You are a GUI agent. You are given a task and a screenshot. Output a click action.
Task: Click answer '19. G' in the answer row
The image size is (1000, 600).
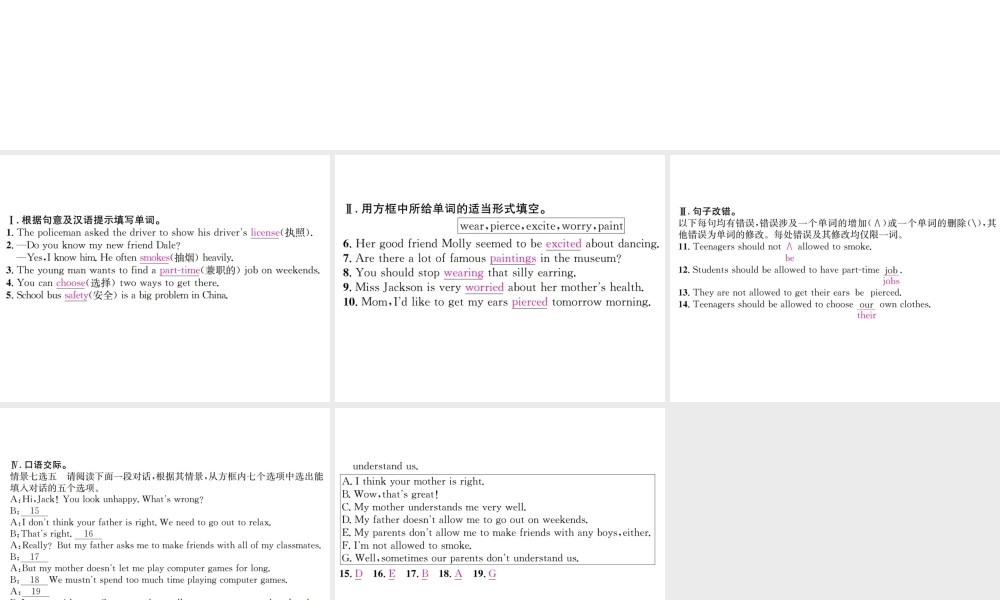pos(485,574)
